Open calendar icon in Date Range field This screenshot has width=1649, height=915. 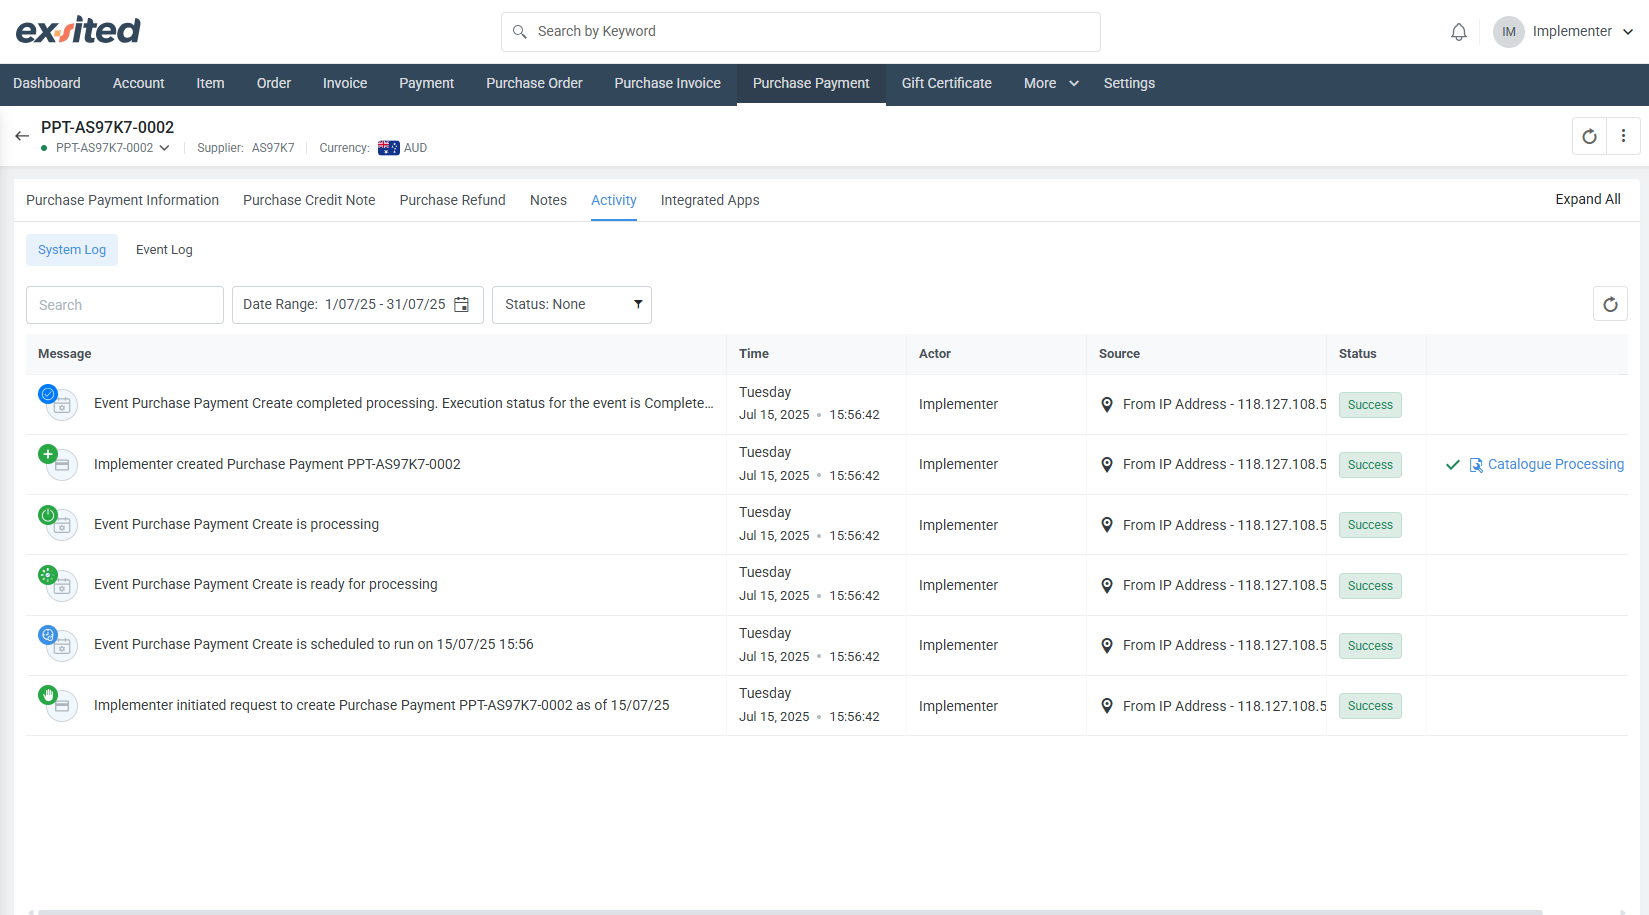(461, 304)
